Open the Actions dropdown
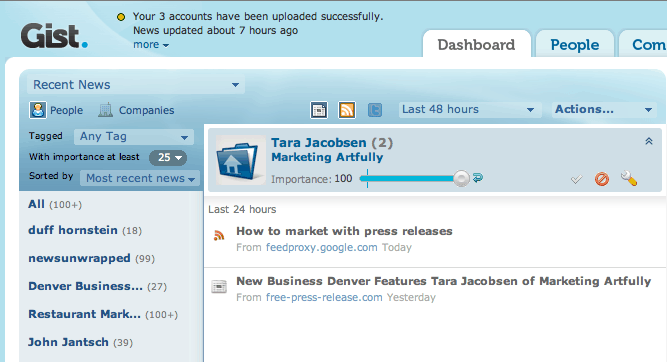This screenshot has height=362, width=667. (x=604, y=109)
